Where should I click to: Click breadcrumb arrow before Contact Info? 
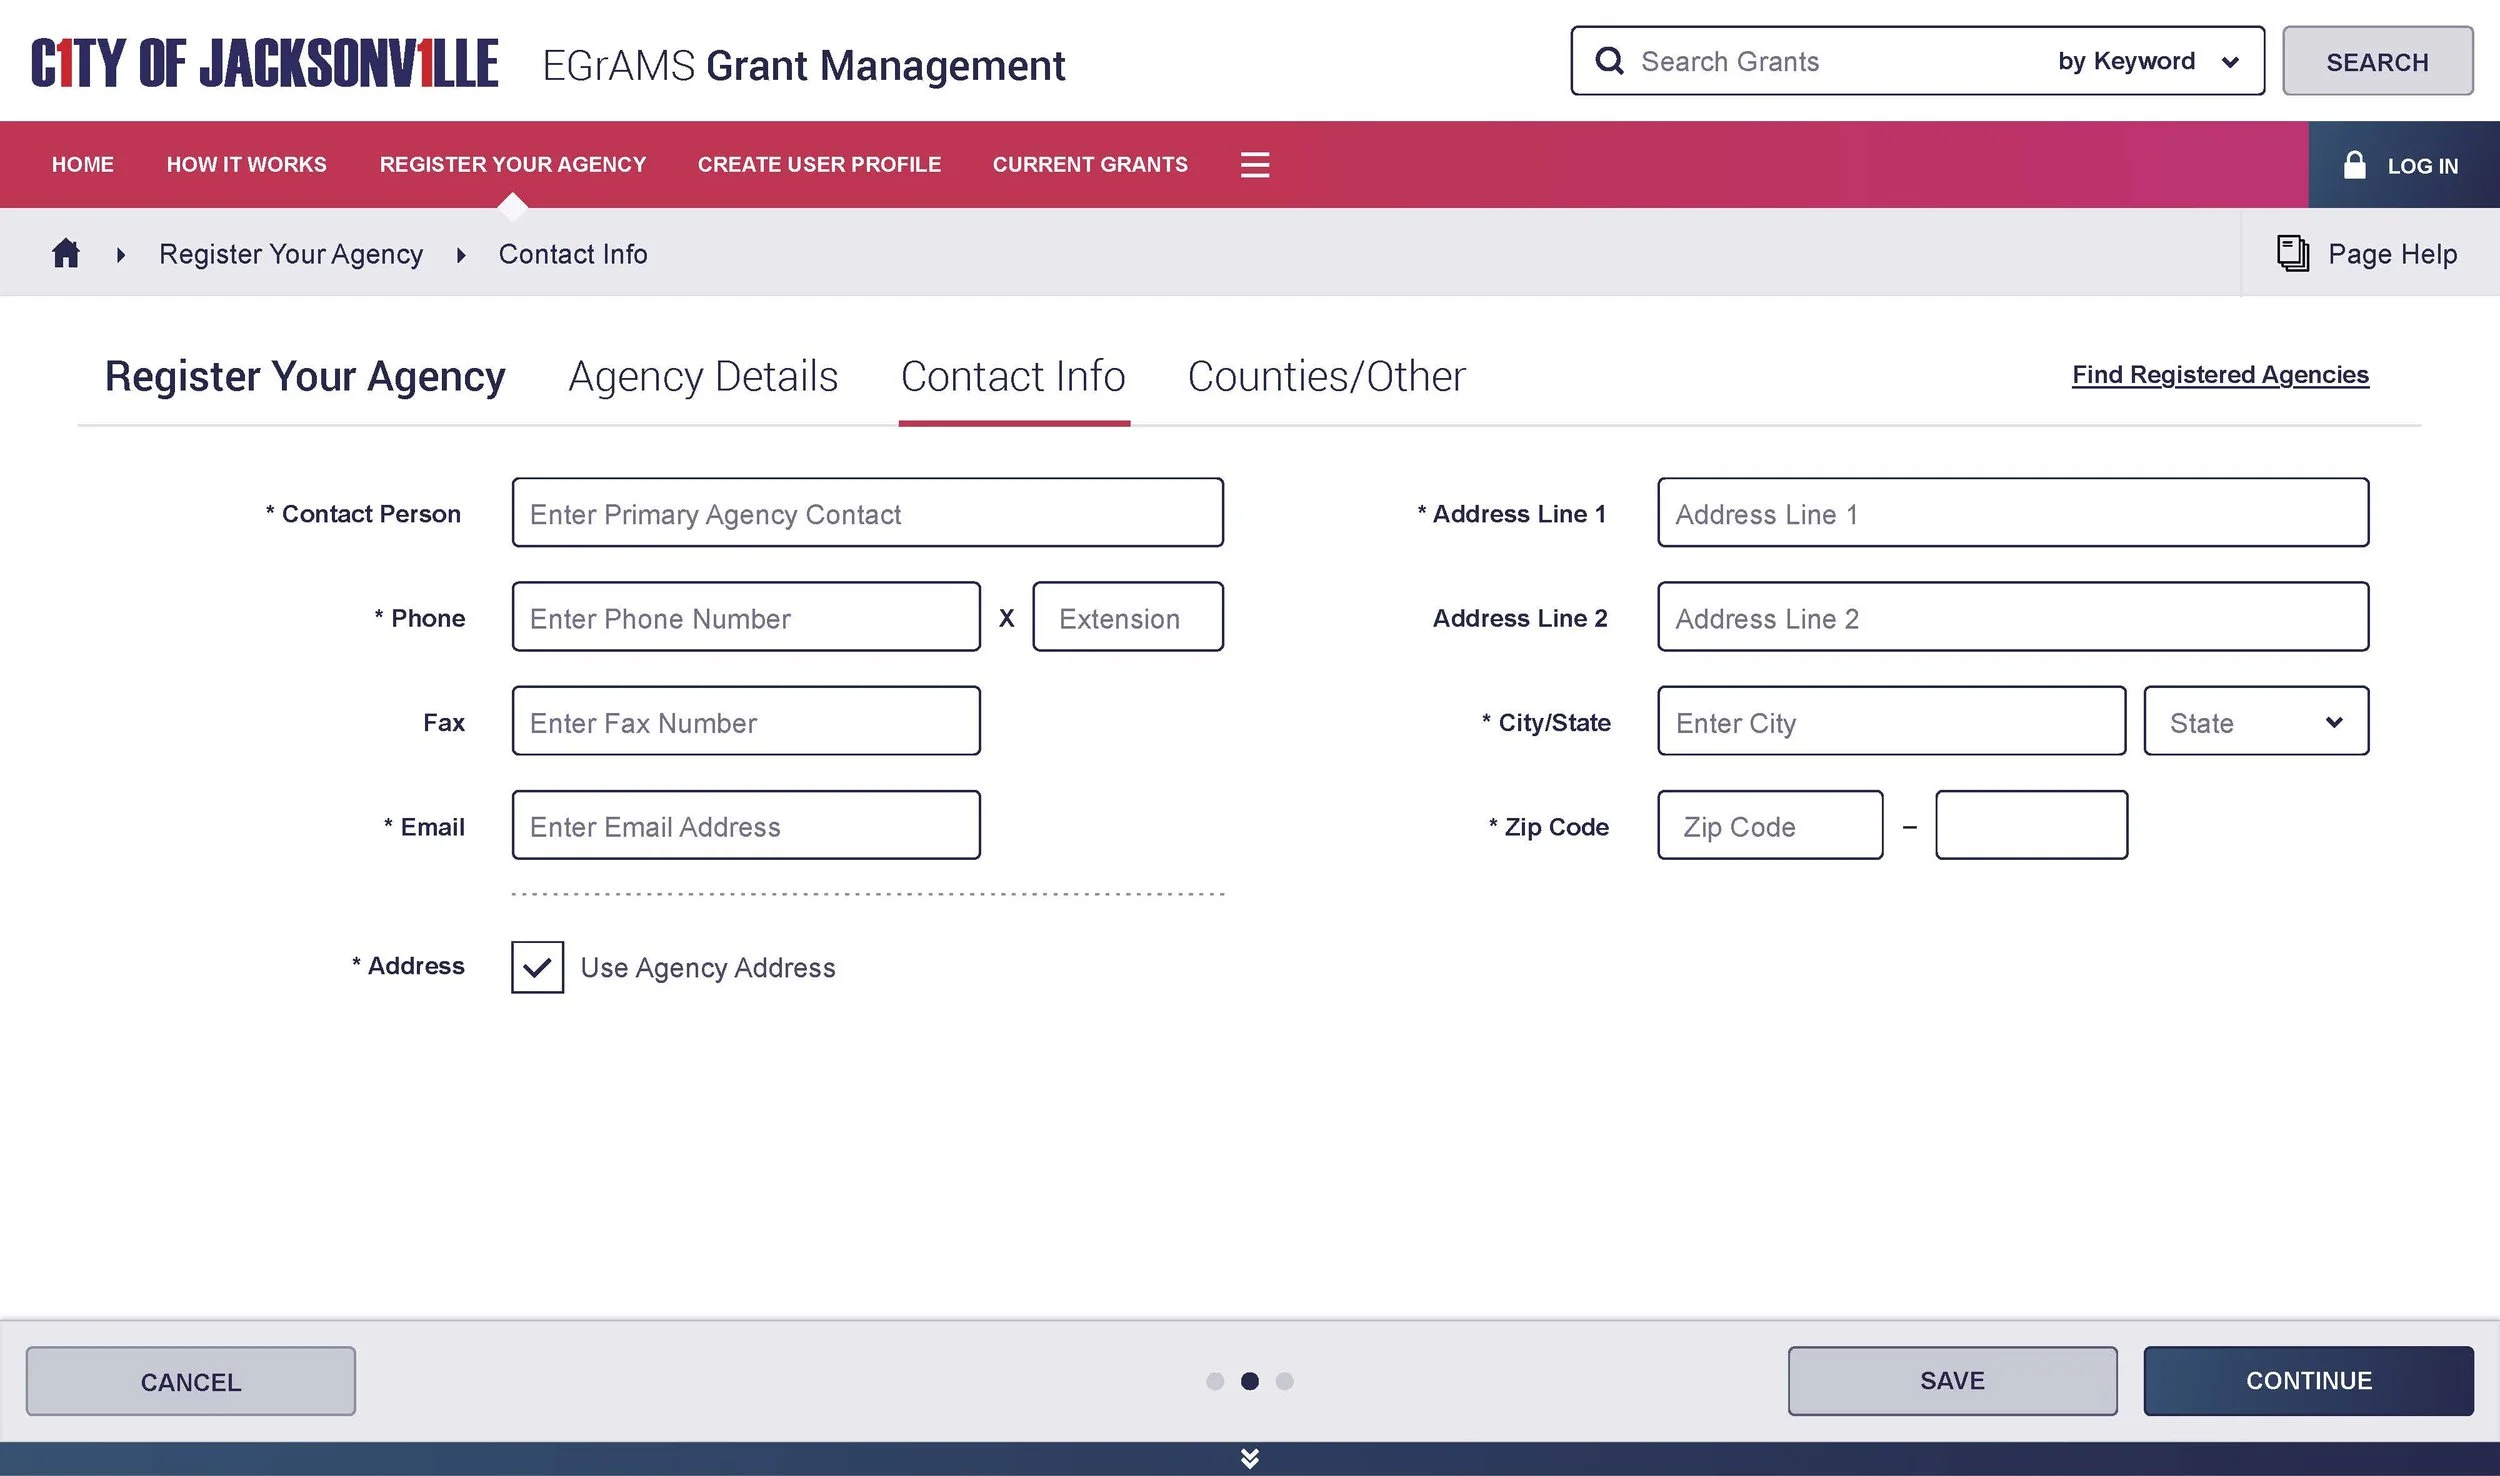click(461, 255)
